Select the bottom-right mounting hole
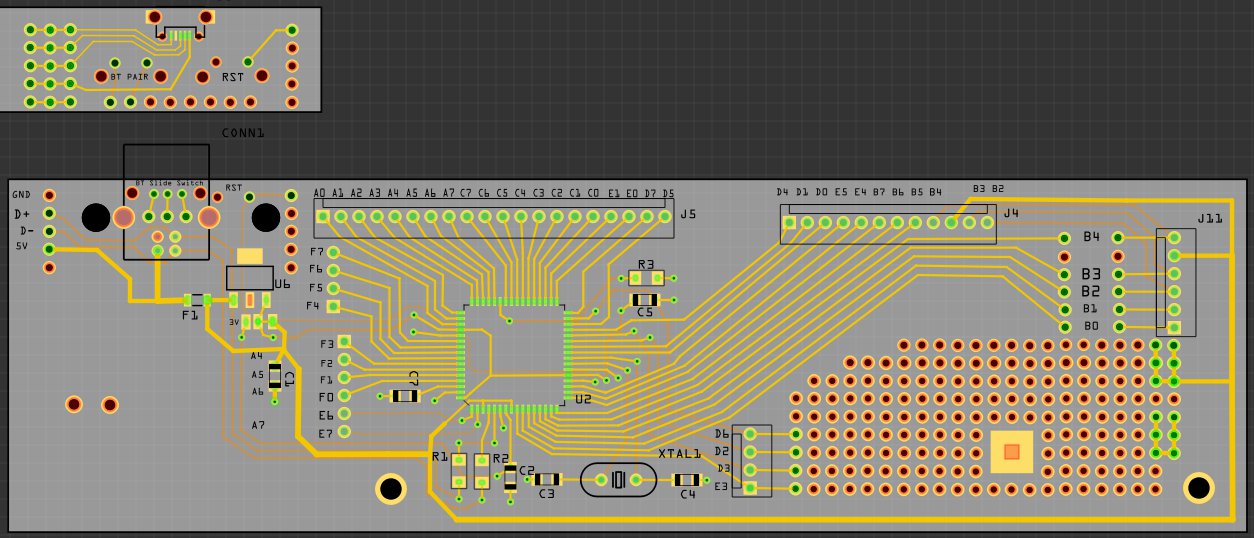Image resolution: width=1254 pixels, height=538 pixels. (1199, 487)
